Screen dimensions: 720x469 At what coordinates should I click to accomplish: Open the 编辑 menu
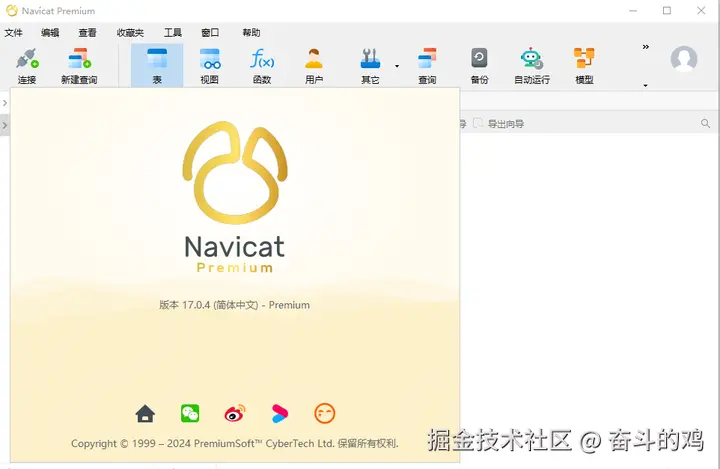pyautogui.click(x=50, y=33)
